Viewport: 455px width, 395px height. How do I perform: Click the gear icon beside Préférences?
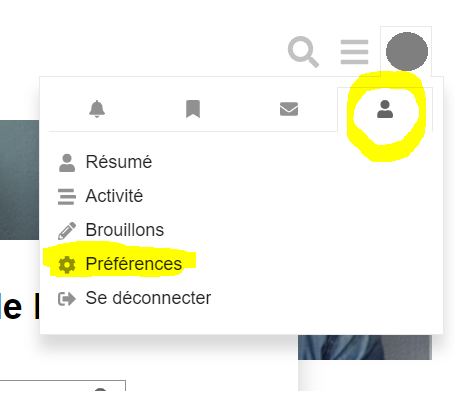pos(67,265)
